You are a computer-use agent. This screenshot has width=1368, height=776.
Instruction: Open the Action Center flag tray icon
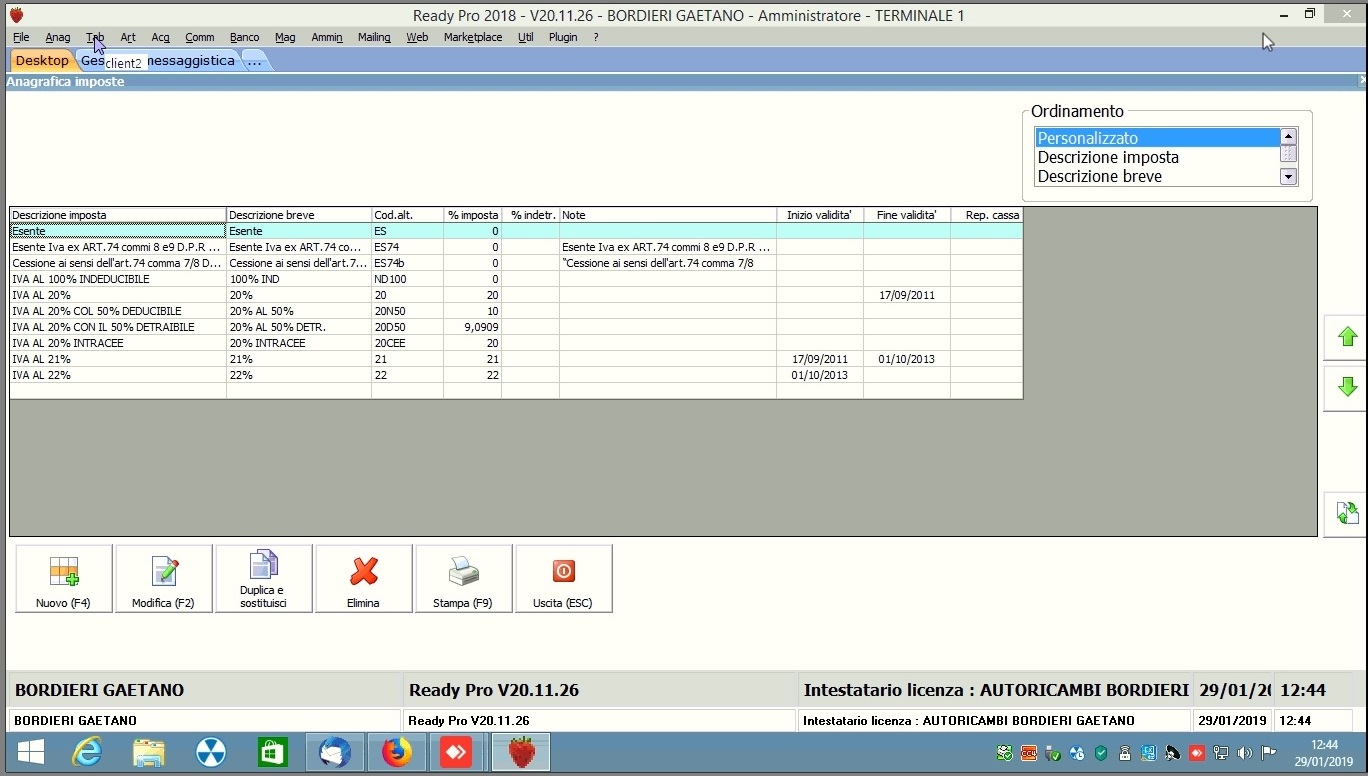click(1269, 753)
